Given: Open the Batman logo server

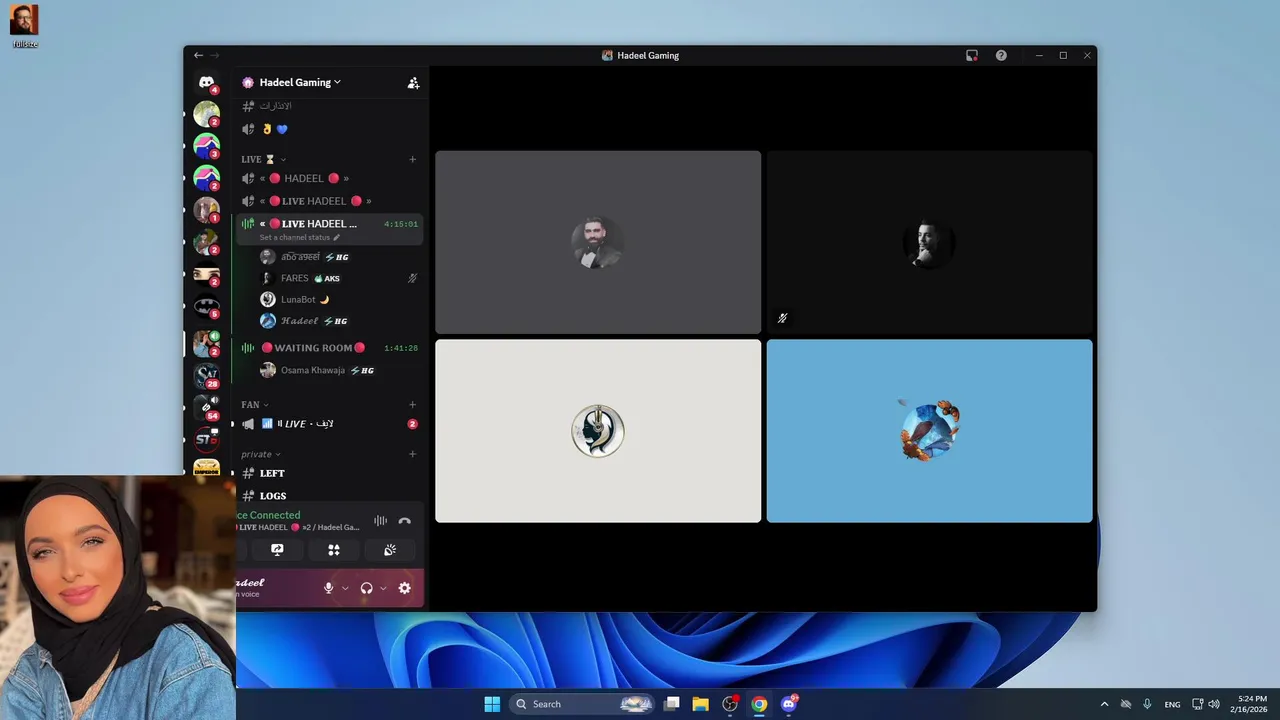Looking at the screenshot, I should coord(206,307).
